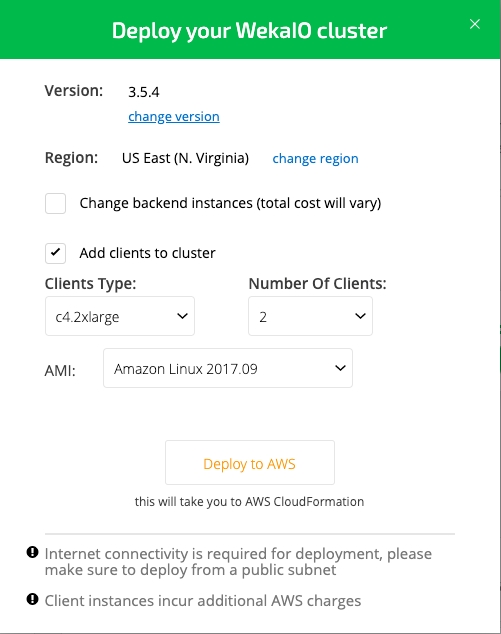Click the warning icon beside Client instances notice
Screen dimensions: 501x634
(32, 599)
